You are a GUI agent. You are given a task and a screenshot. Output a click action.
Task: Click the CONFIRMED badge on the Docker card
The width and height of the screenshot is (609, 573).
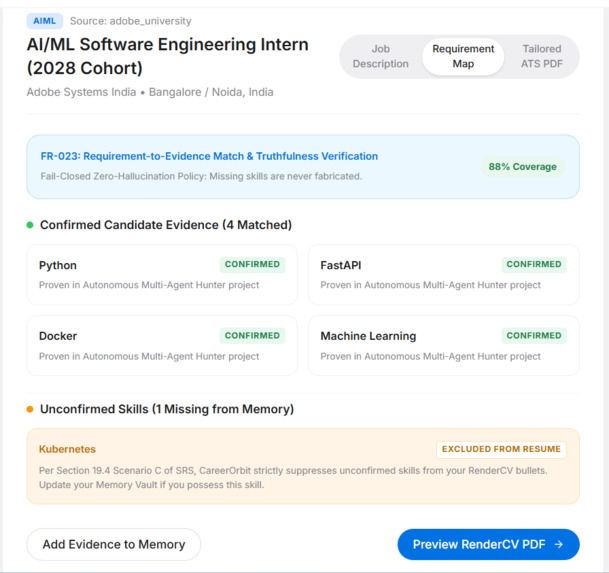252,336
